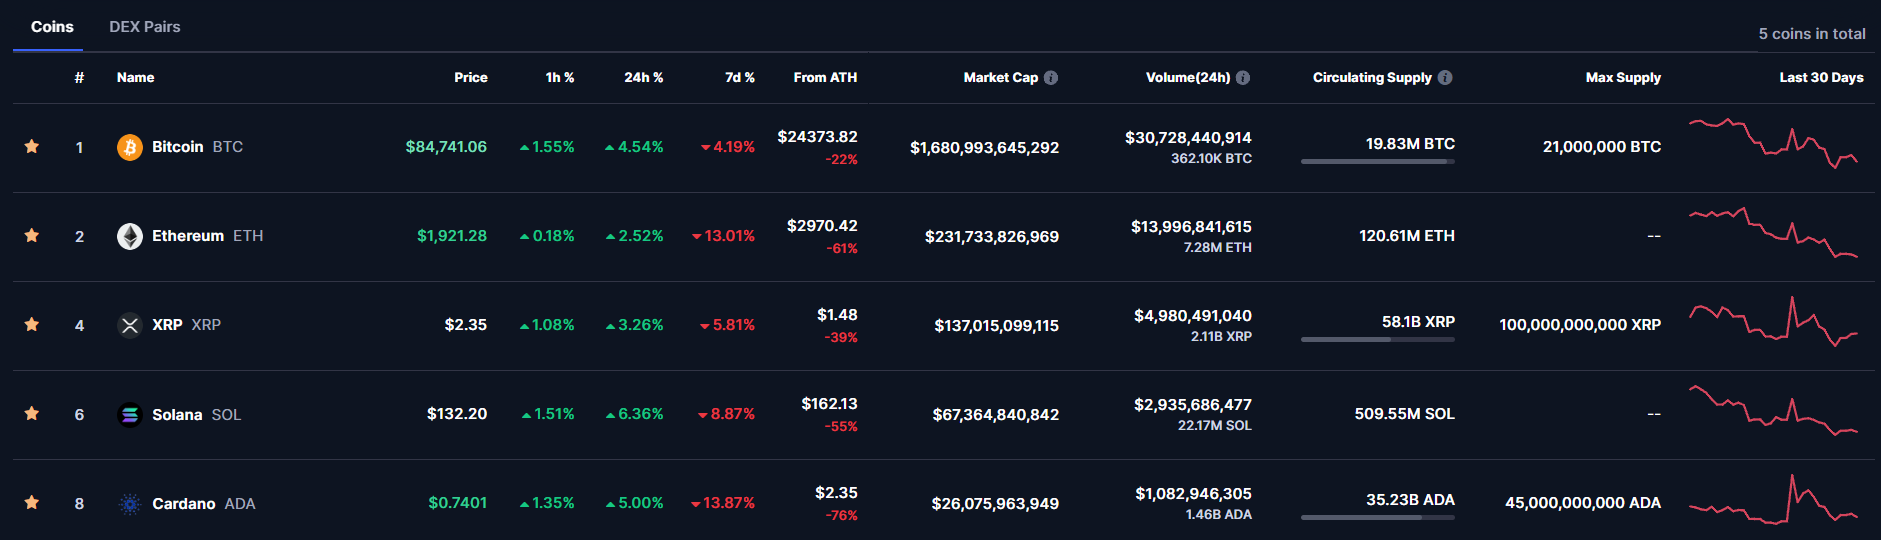The width and height of the screenshot is (1881, 540).
Task: Click the Solana coin logo
Action: (x=130, y=414)
